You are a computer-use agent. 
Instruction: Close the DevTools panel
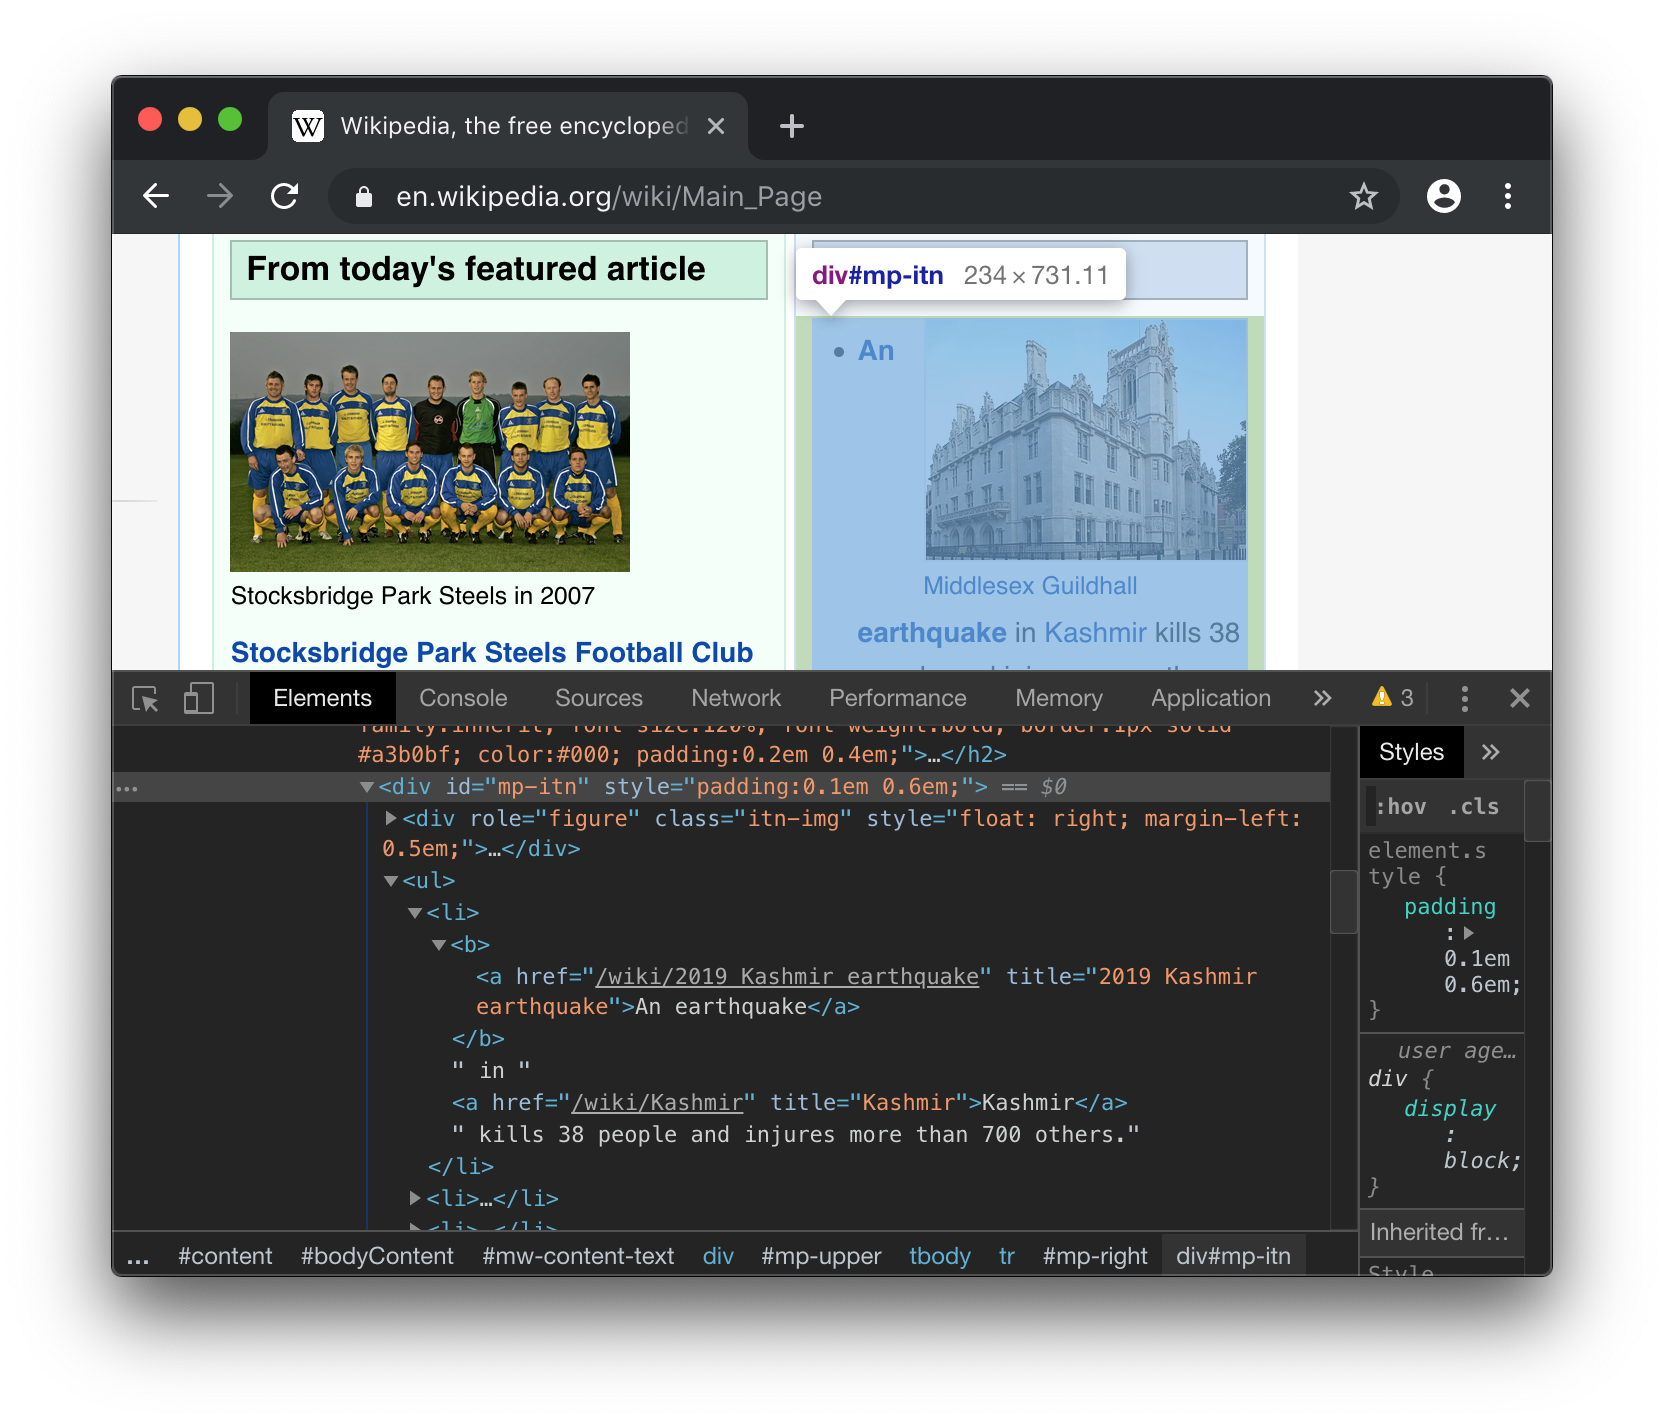point(1520,698)
